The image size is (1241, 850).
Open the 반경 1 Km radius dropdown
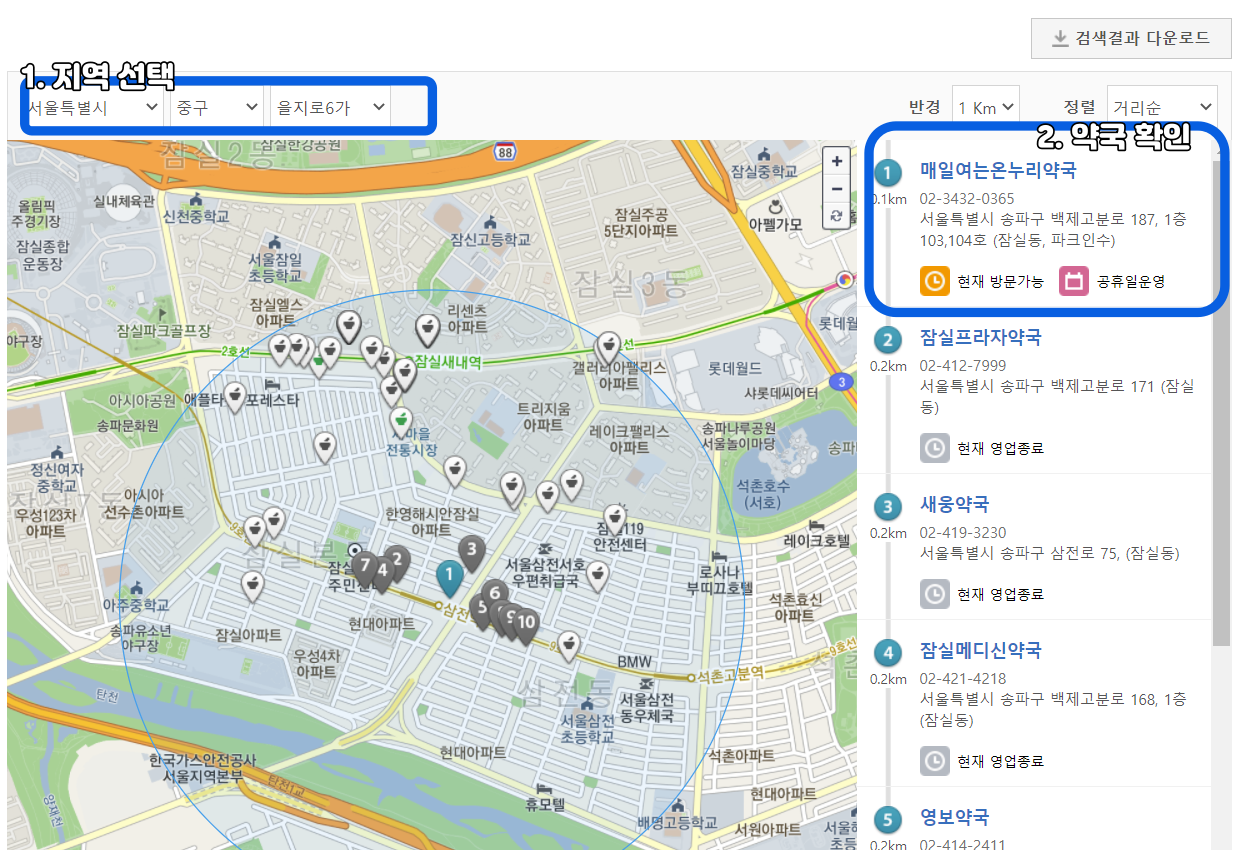985,106
